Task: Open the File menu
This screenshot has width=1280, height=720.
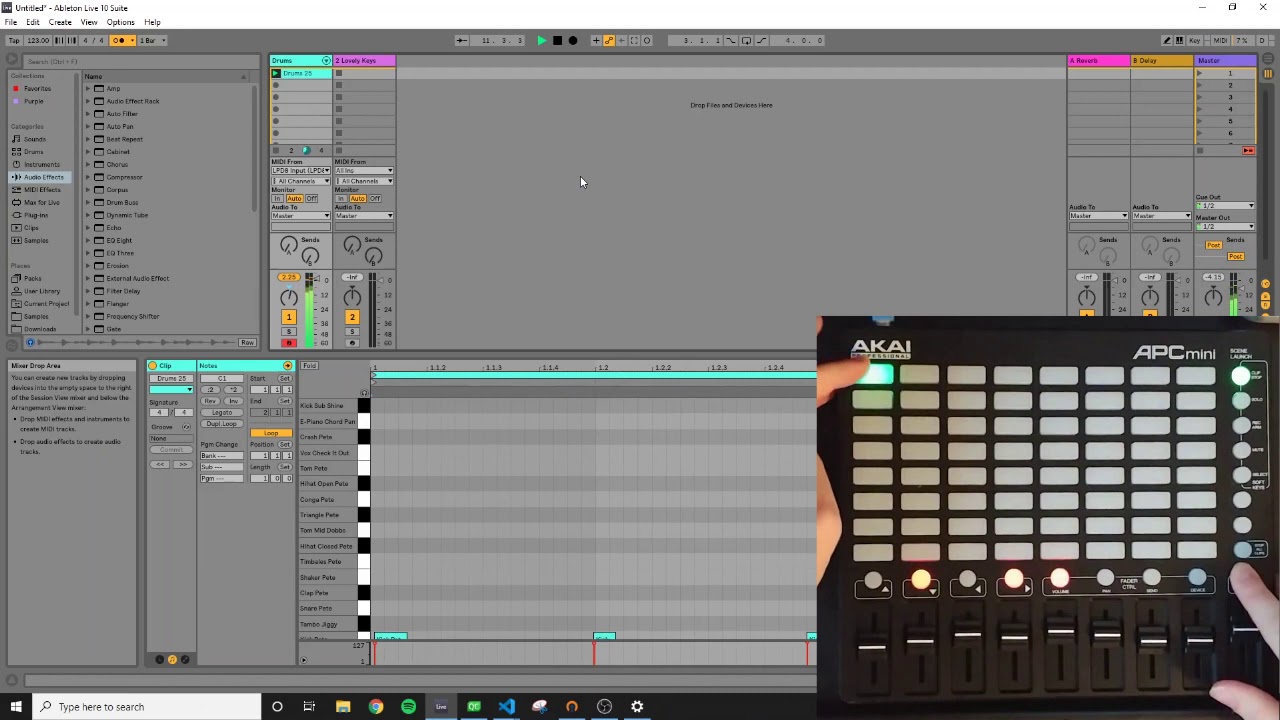Action: click(10, 22)
